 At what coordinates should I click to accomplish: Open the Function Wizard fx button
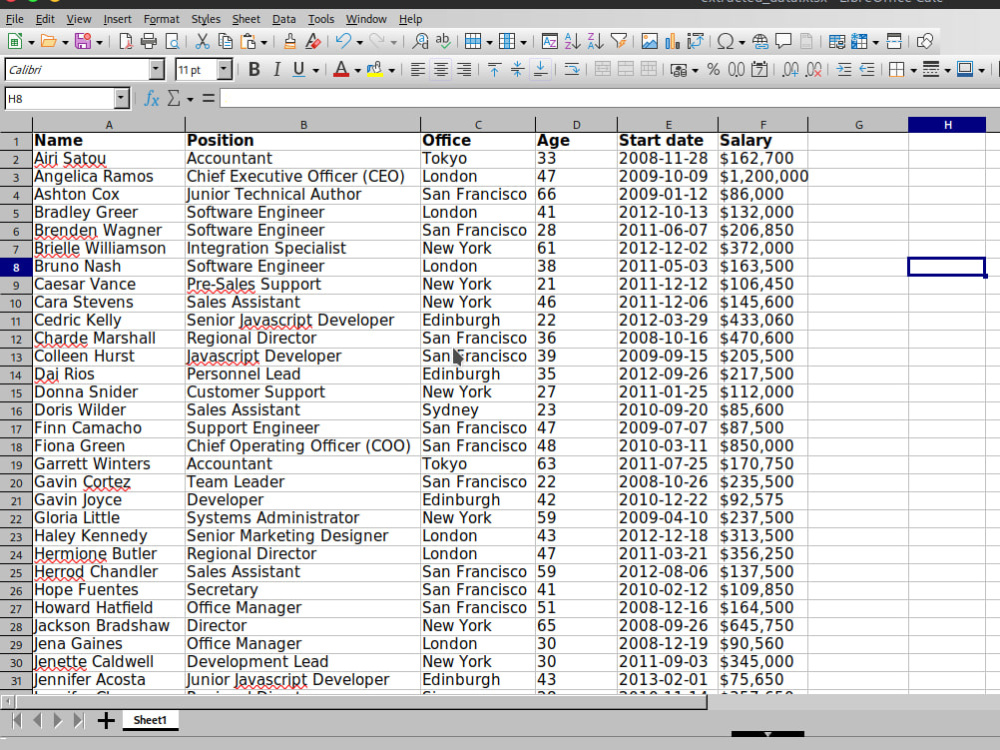[x=151, y=98]
